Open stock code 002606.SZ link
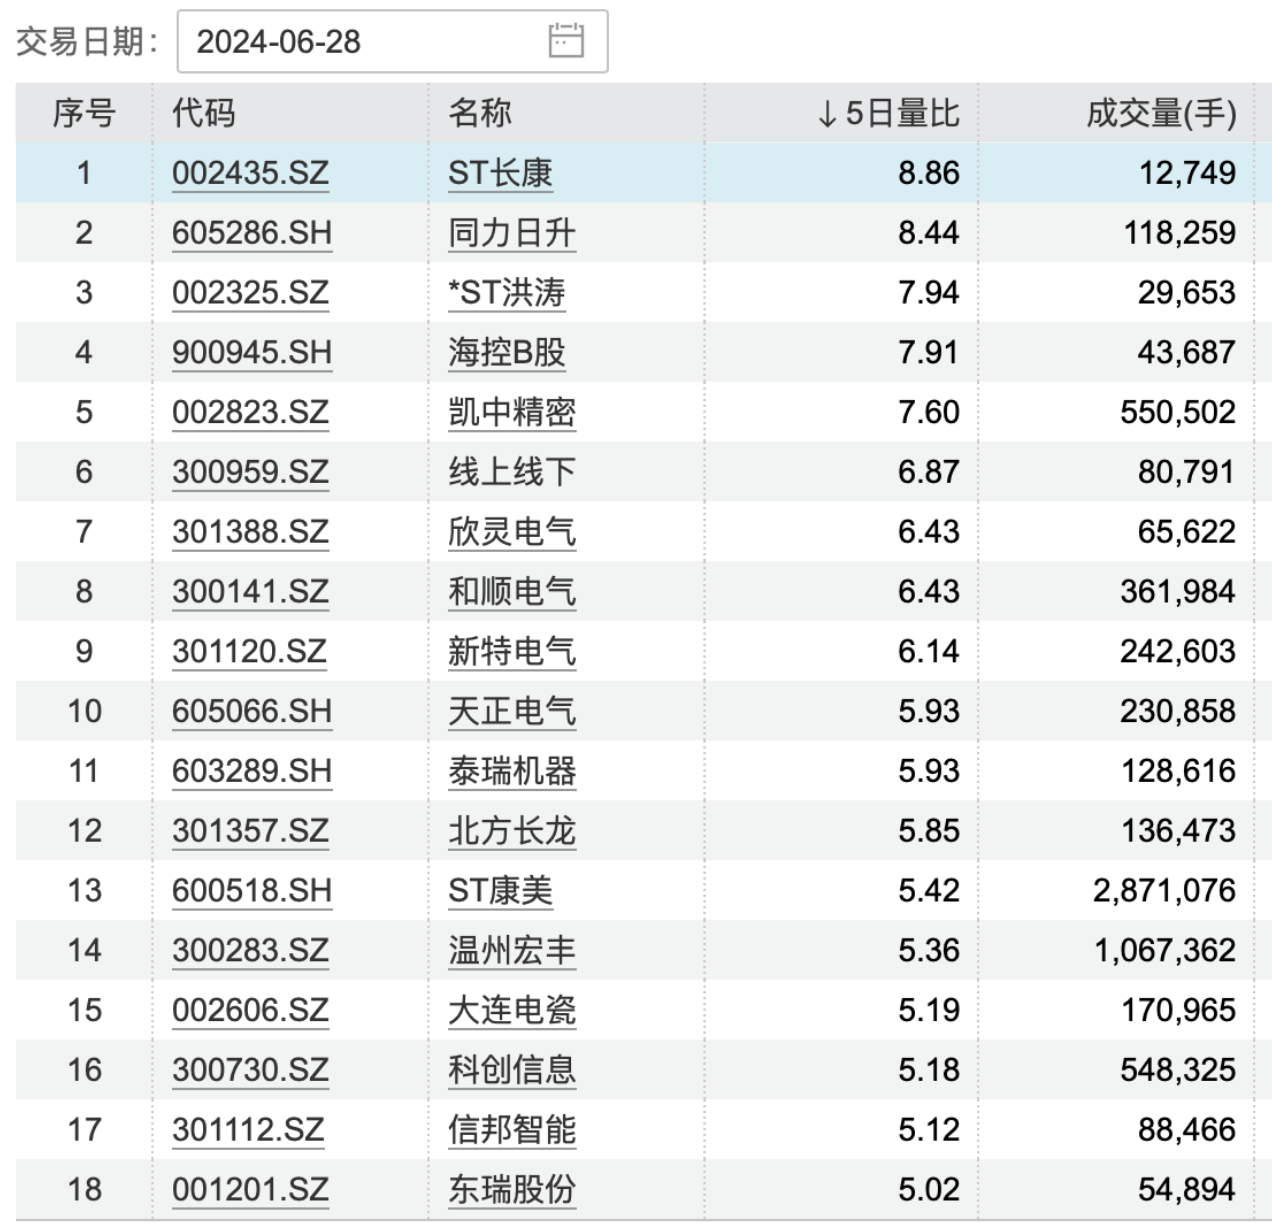 click(250, 1011)
